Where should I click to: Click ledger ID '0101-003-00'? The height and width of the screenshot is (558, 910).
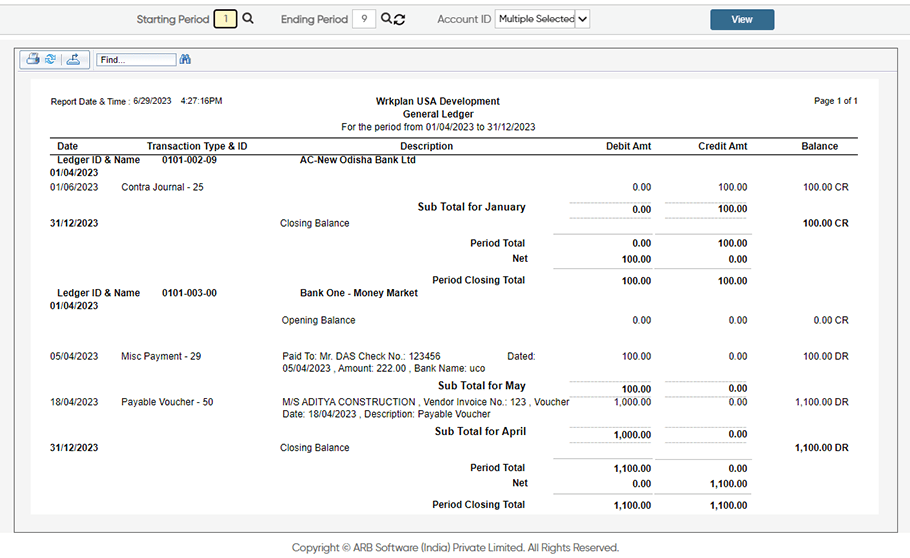click(189, 293)
